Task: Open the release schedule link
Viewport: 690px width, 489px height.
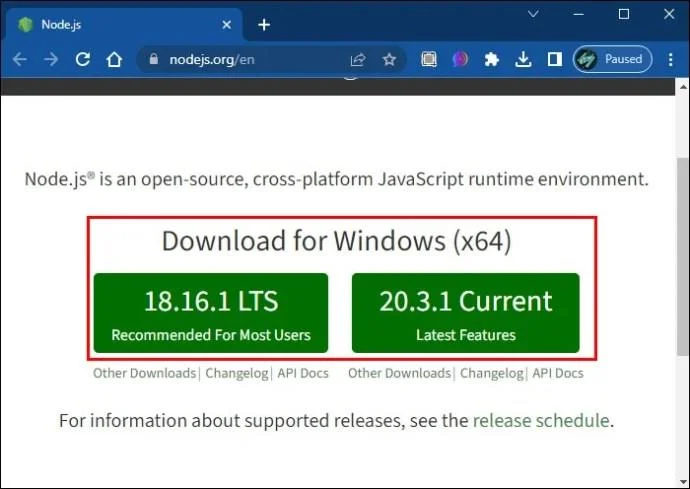Action: point(540,421)
